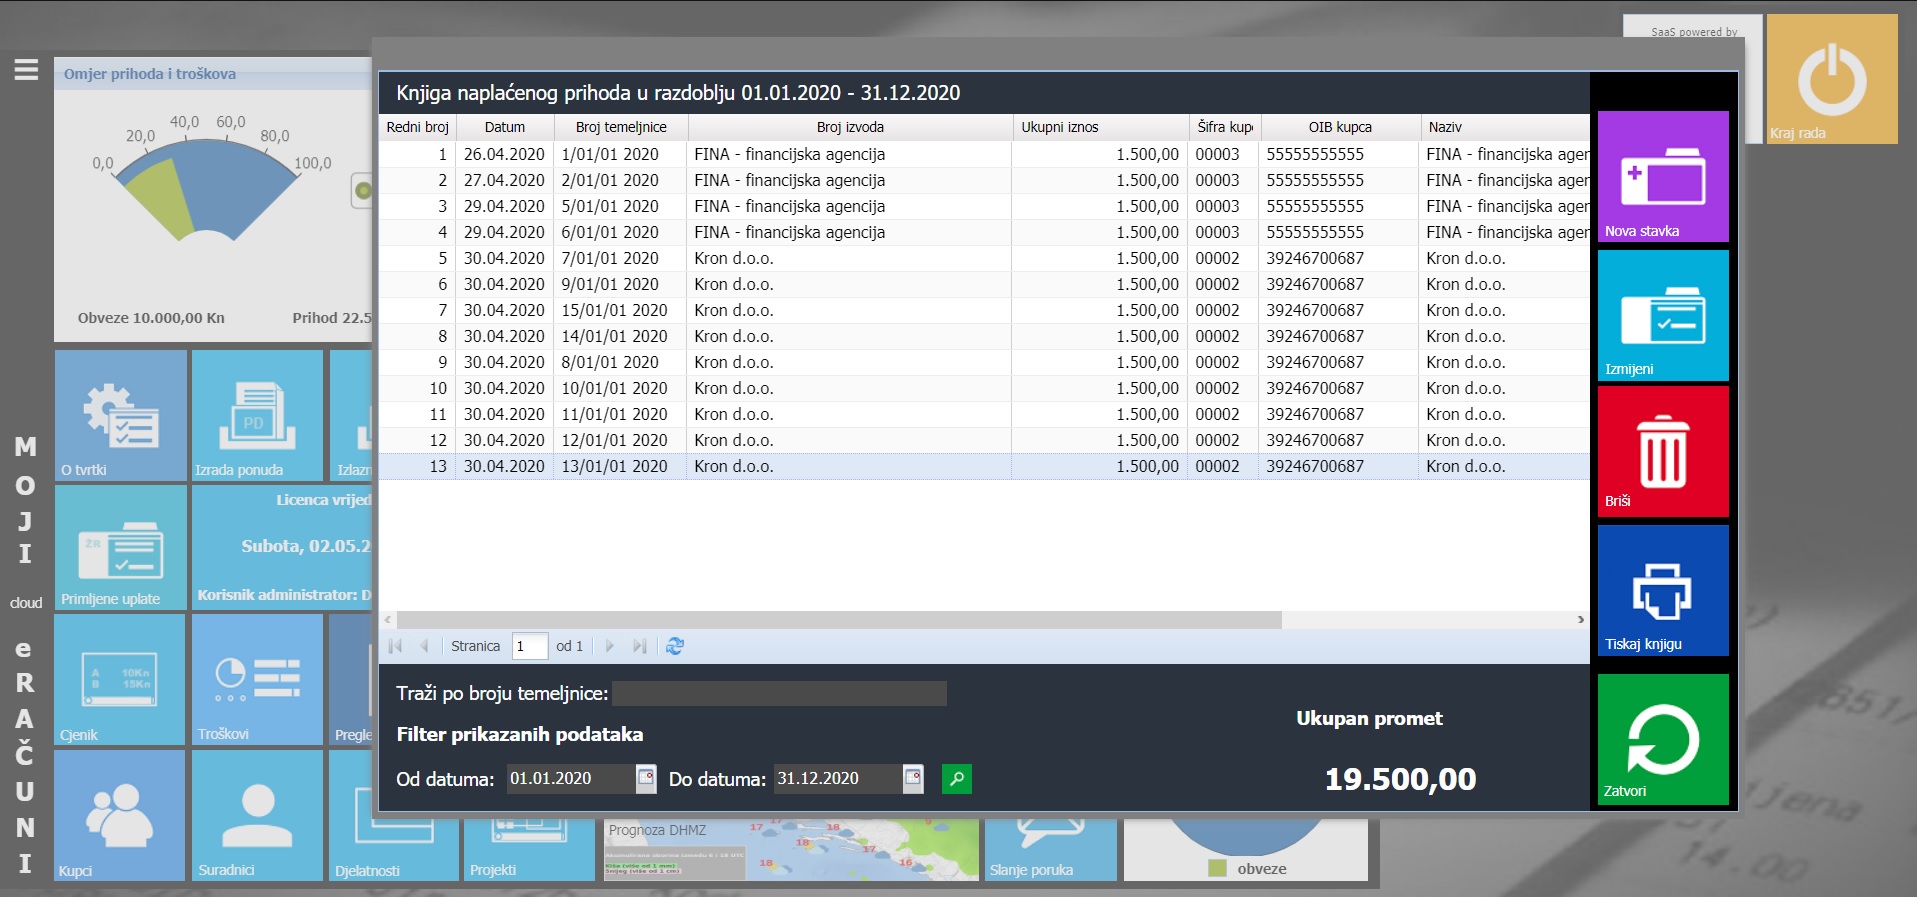Open calendar picker for Od datuma
The width and height of the screenshot is (1917, 897).
(x=646, y=778)
